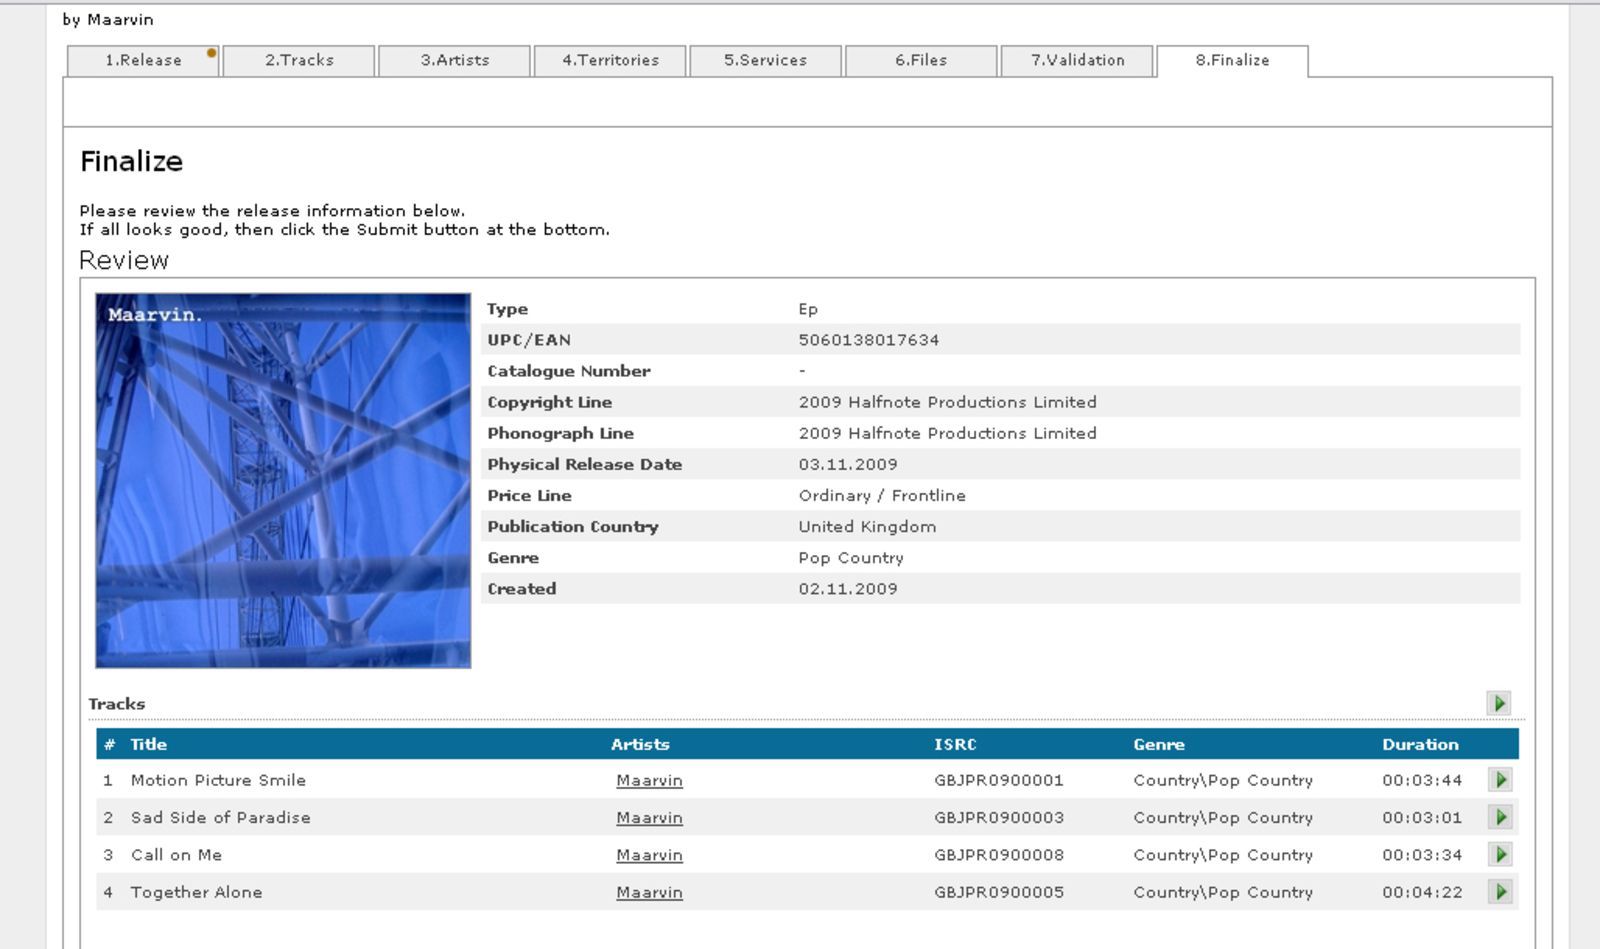This screenshot has width=1600, height=949.
Task: Click the Finalize heading
Action: coord(131,161)
